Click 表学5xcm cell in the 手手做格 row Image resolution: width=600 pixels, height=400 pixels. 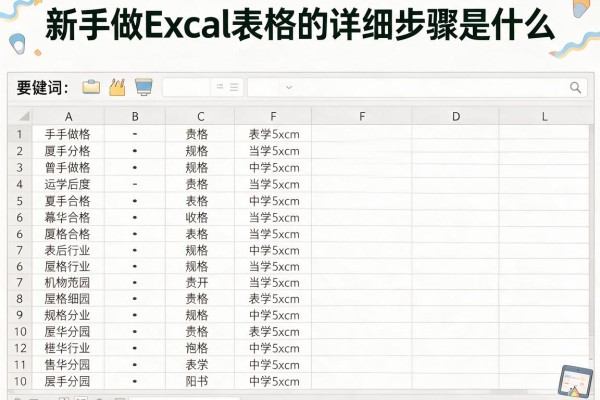click(x=274, y=134)
